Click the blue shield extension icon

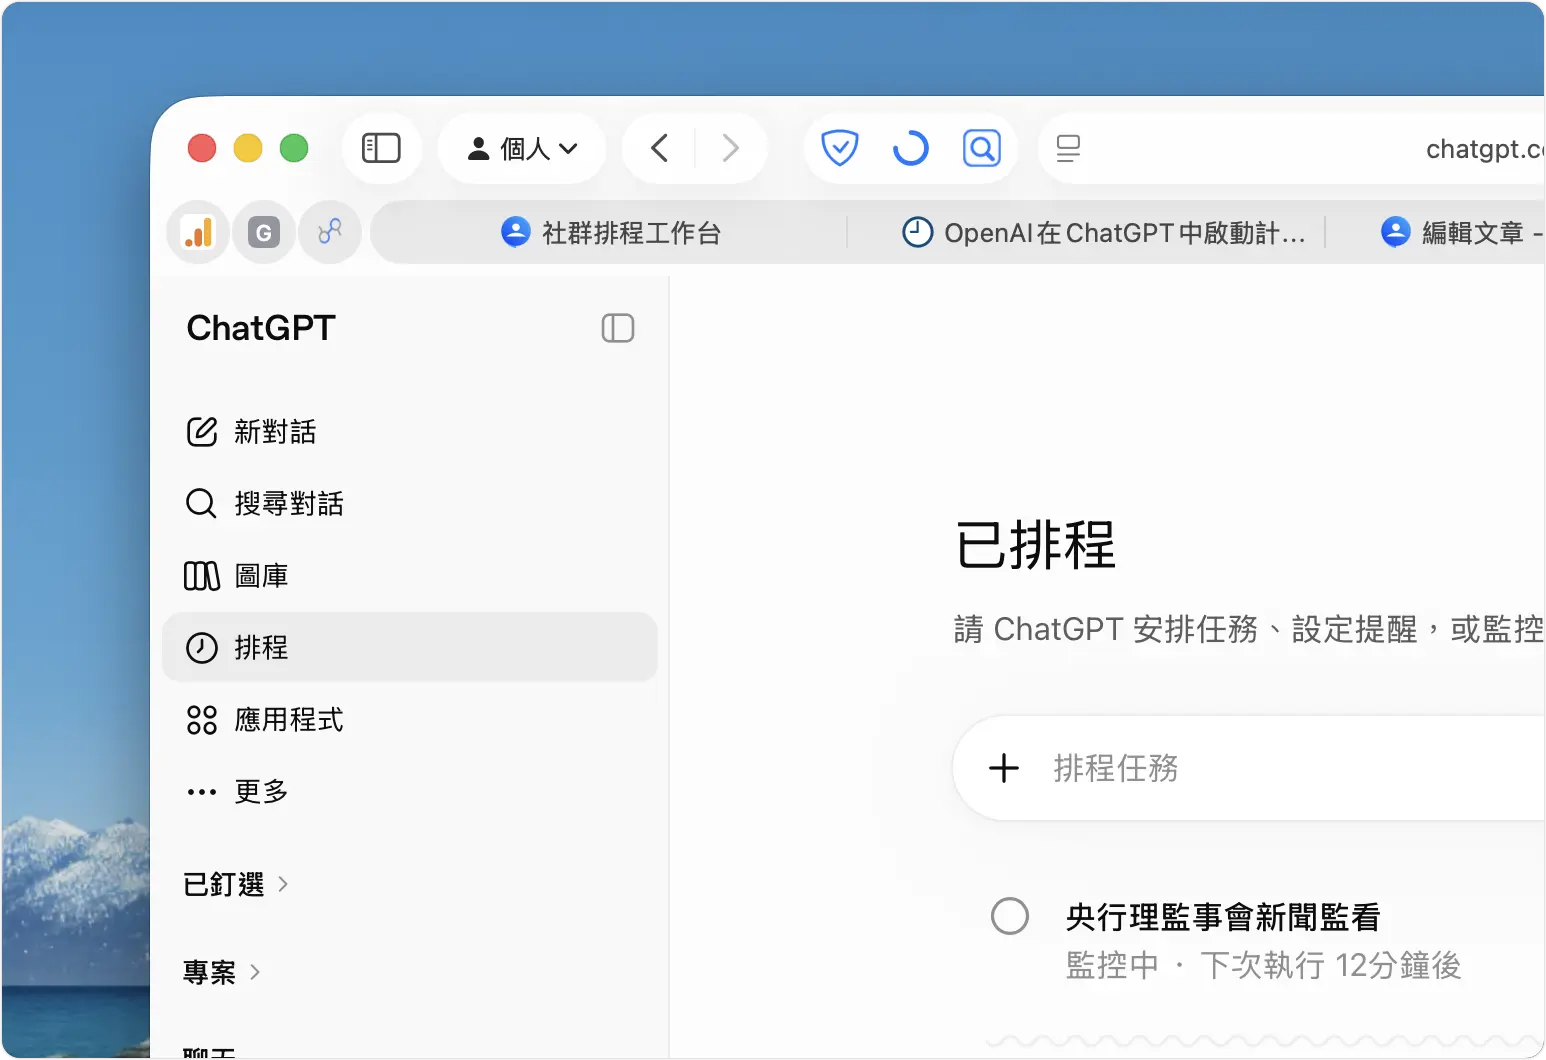(839, 148)
